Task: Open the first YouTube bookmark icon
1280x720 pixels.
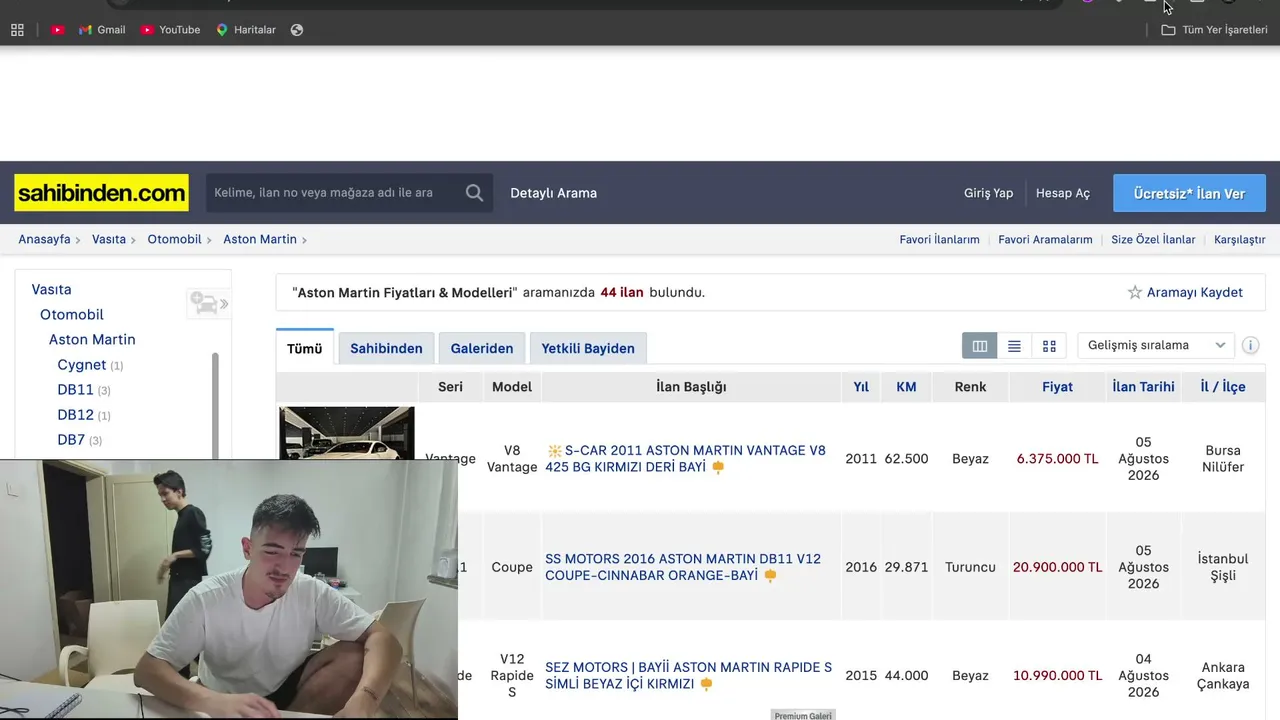Action: pyautogui.click(x=58, y=30)
